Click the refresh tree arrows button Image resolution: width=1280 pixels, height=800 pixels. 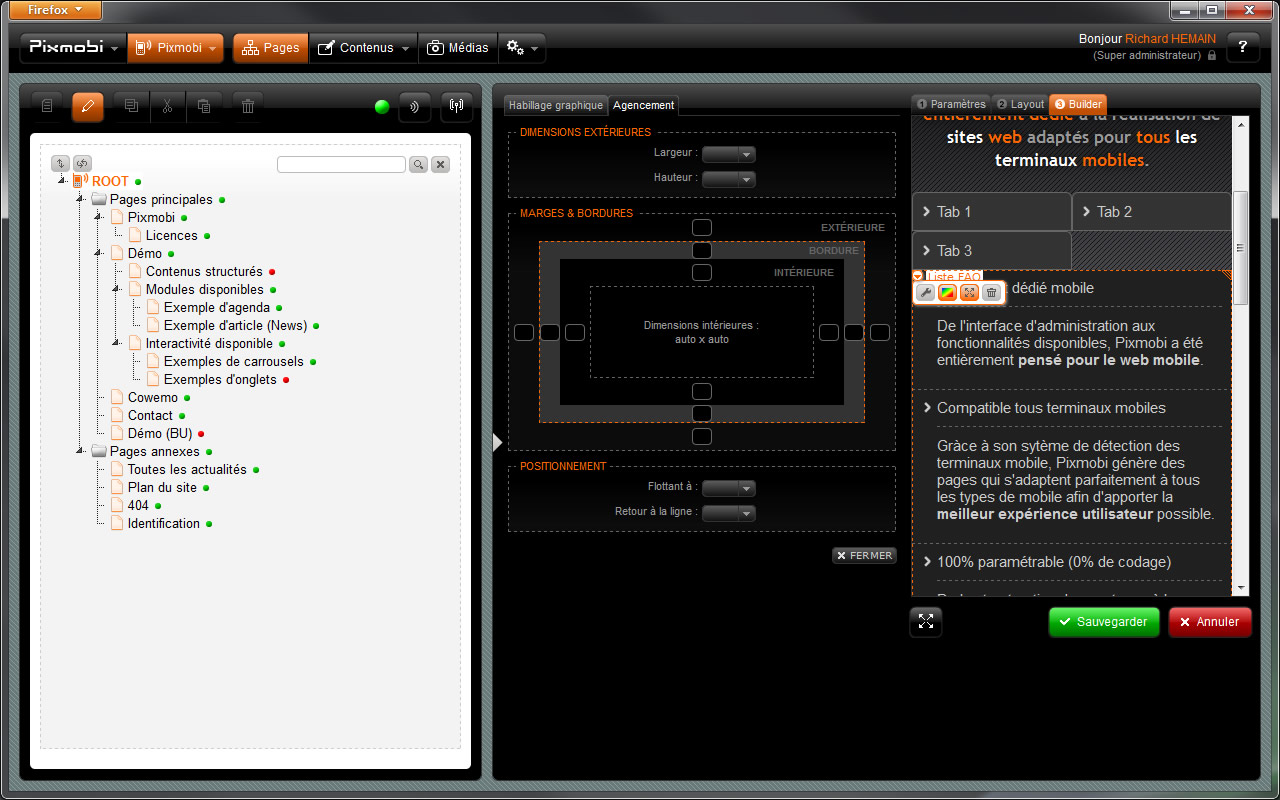point(82,163)
